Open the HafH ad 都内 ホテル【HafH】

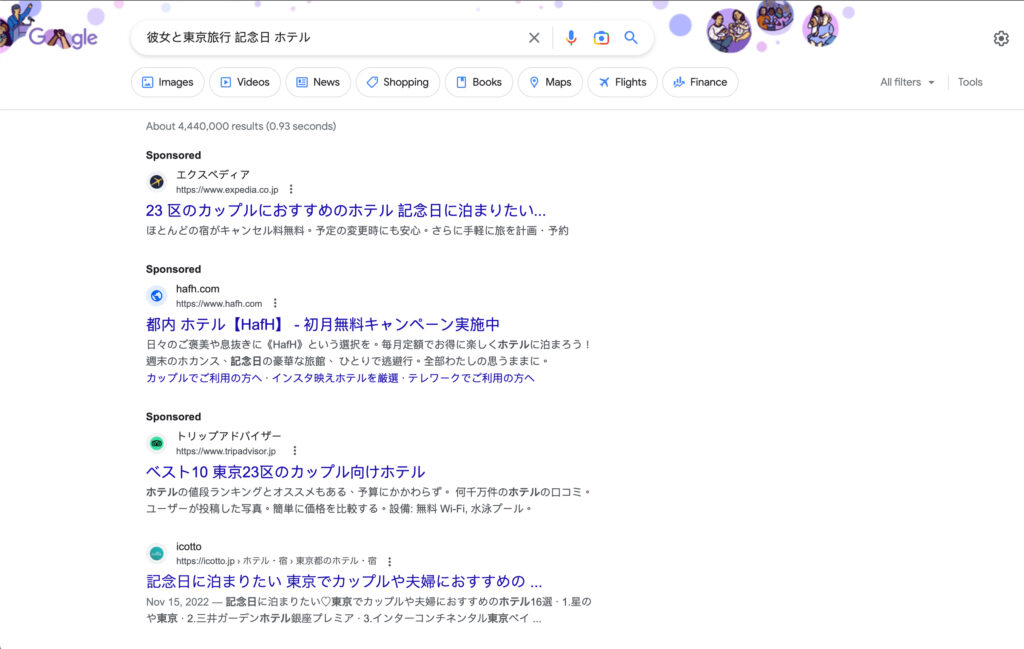tap(323, 324)
